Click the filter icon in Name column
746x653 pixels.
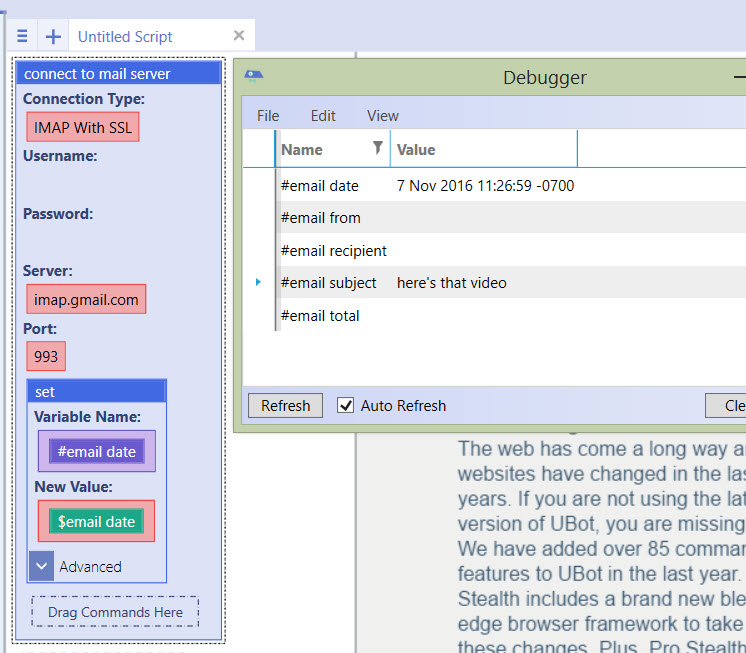377,148
